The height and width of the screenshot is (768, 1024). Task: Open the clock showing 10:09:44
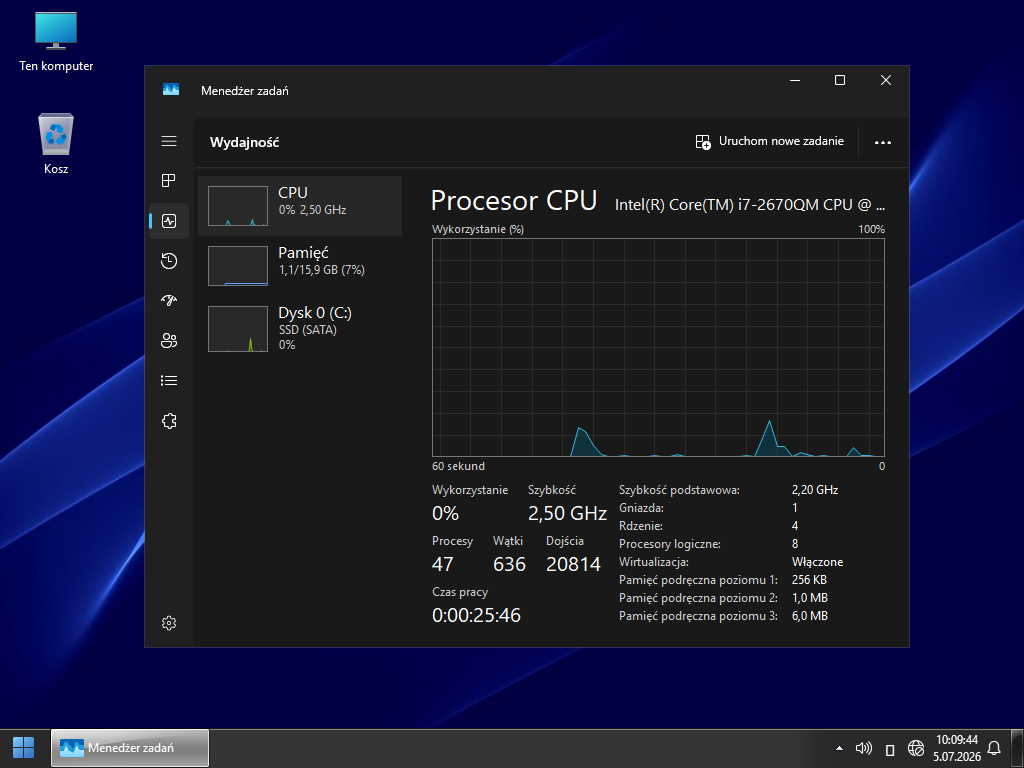[x=957, y=748]
